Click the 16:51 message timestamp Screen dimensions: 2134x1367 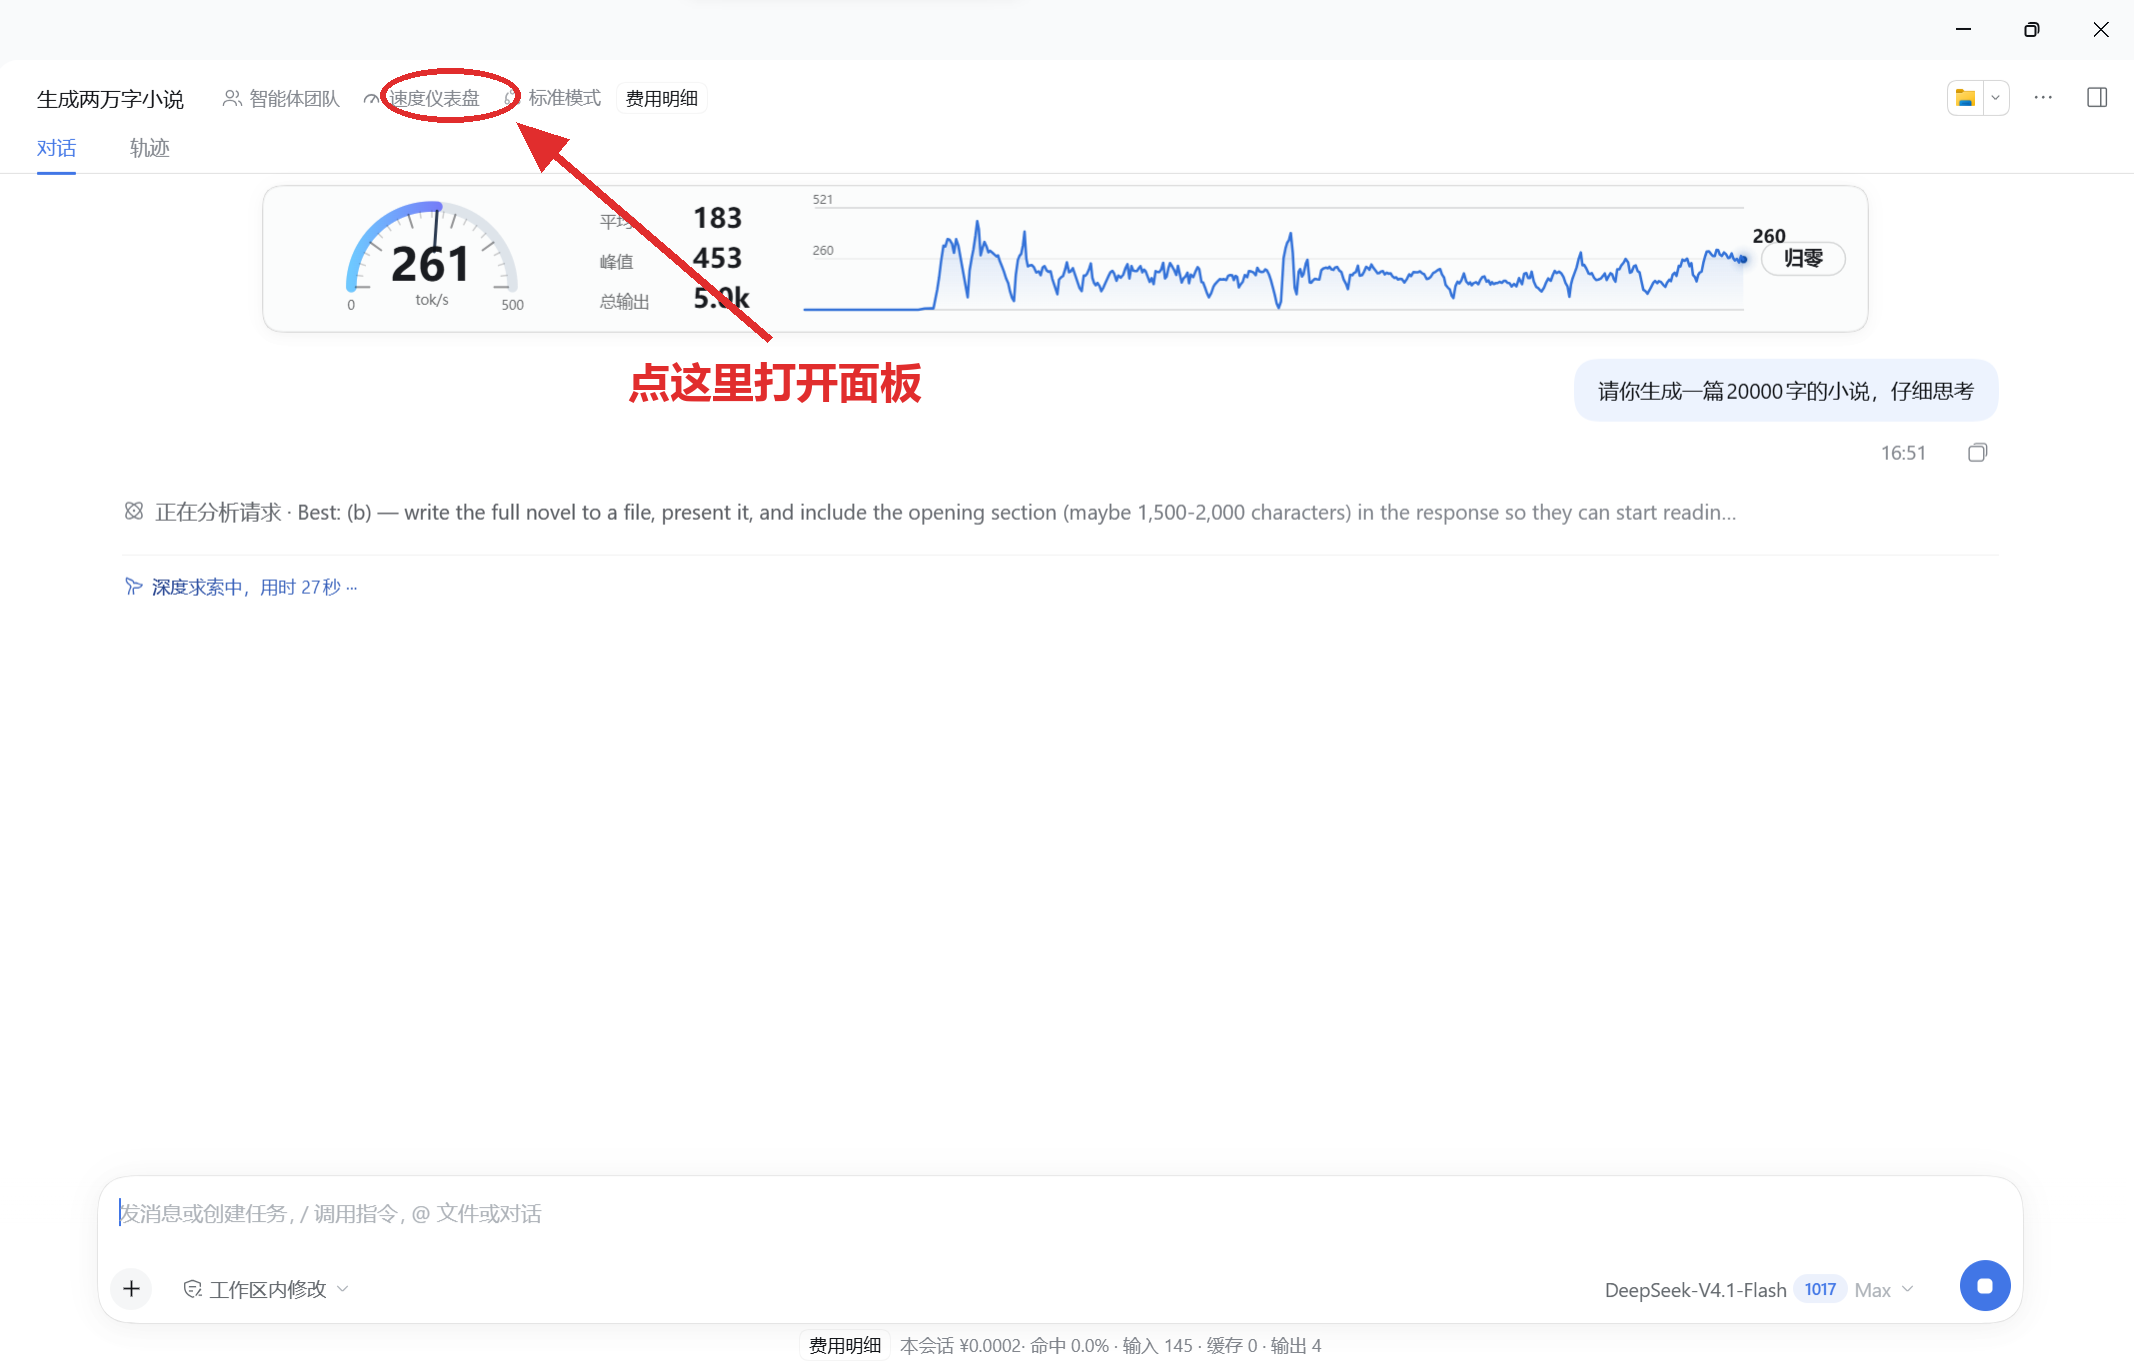point(1903,453)
